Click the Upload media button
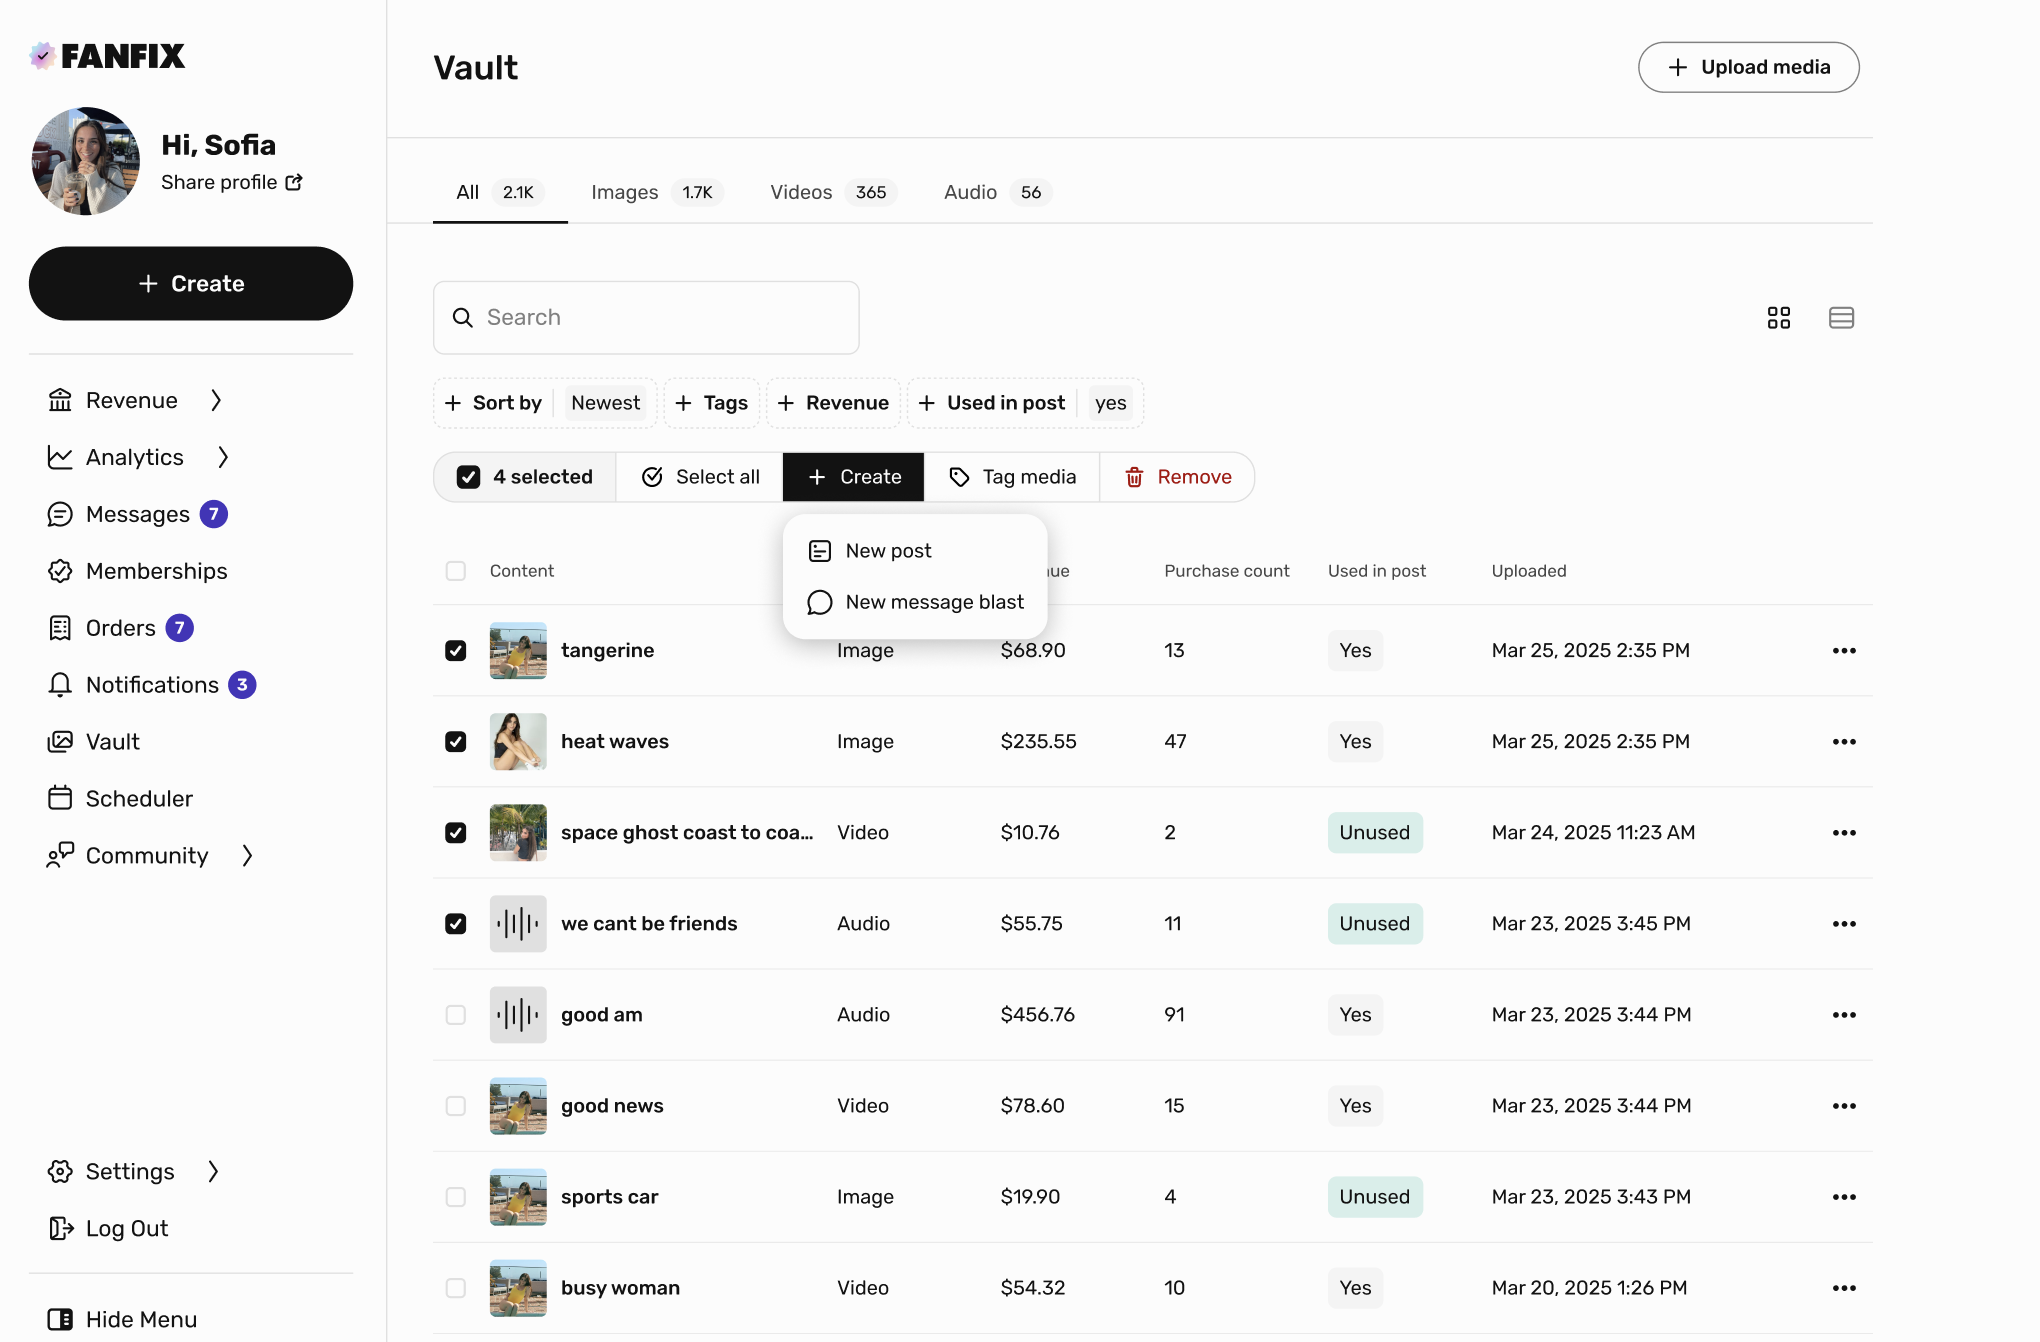This screenshot has width=2040, height=1342. 1748,67
